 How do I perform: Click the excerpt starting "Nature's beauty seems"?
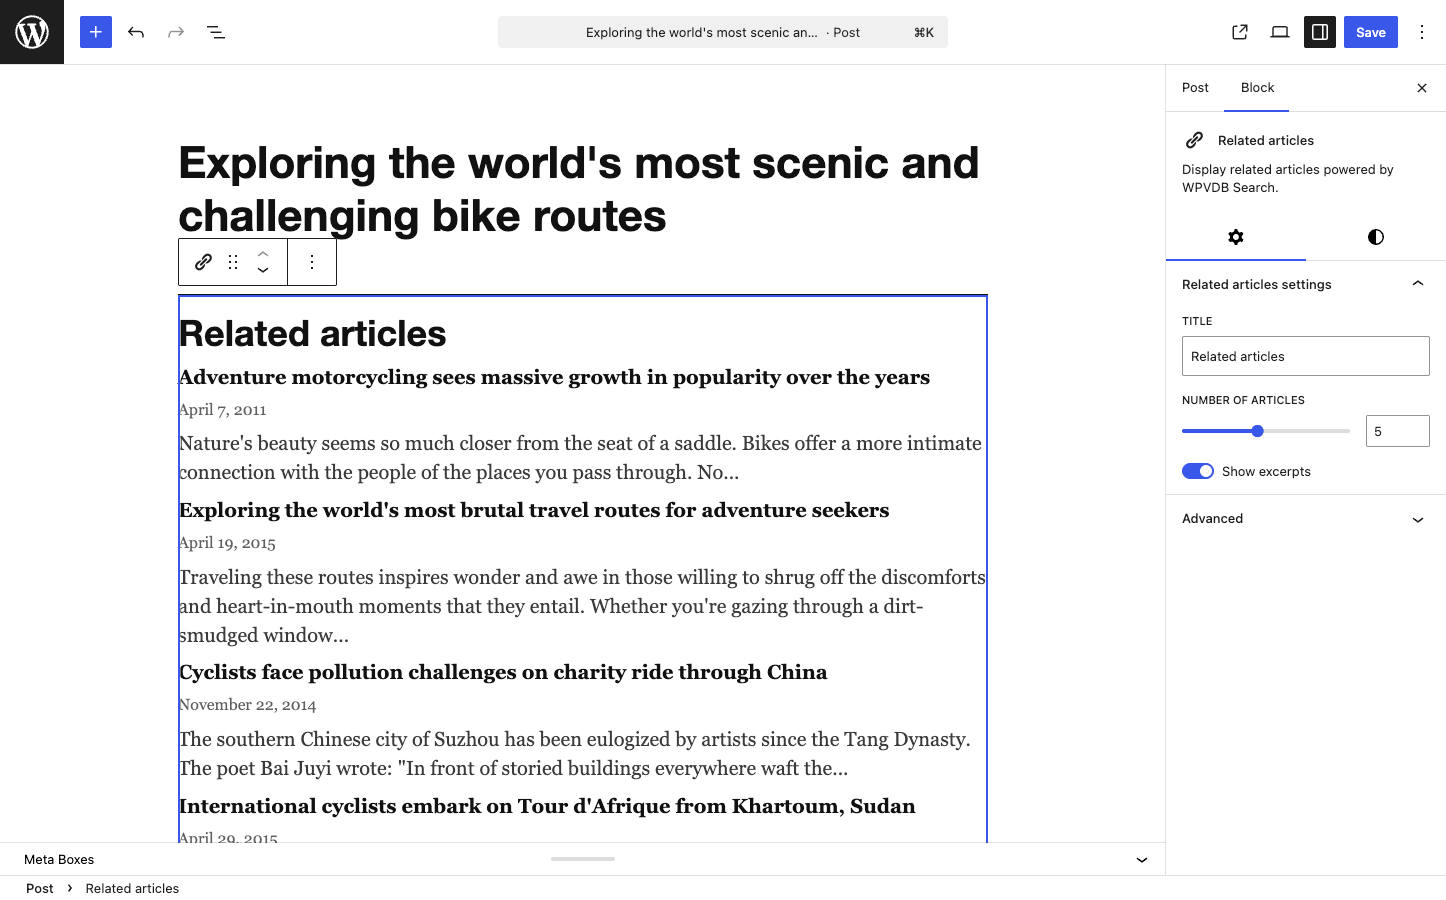click(580, 458)
